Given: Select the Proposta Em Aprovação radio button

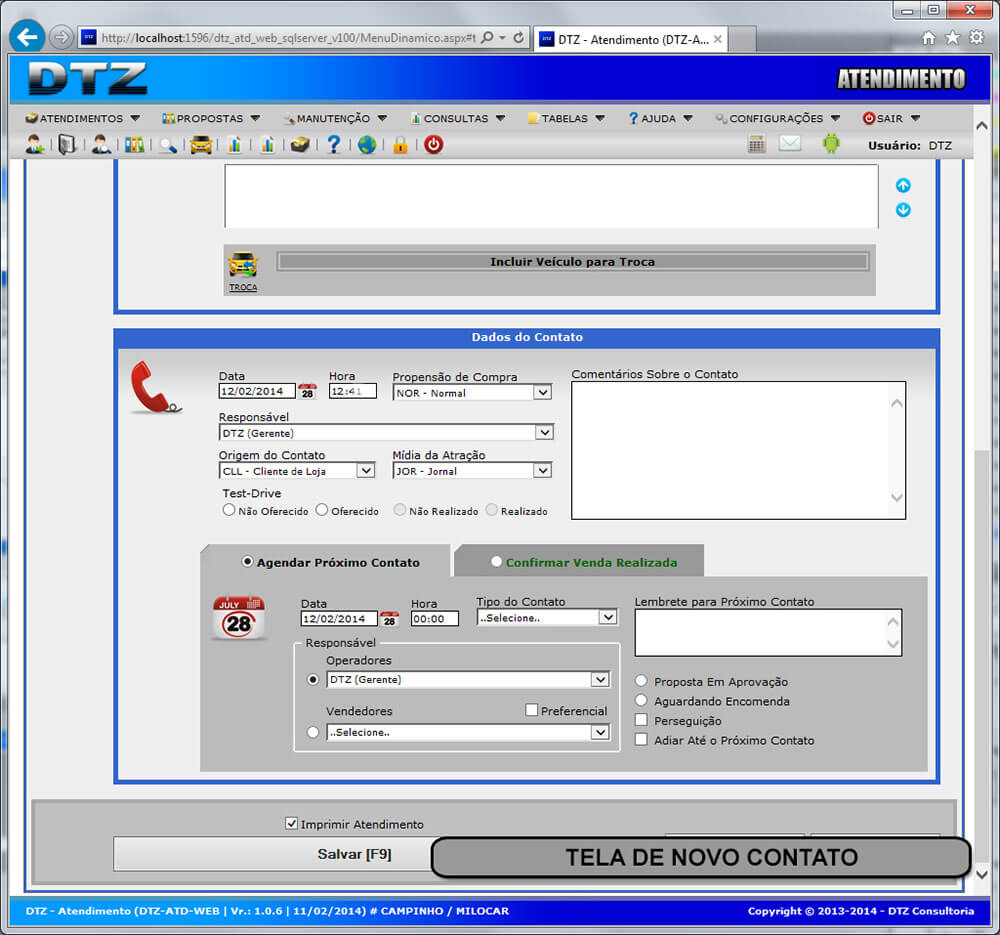Looking at the screenshot, I should click(641, 681).
